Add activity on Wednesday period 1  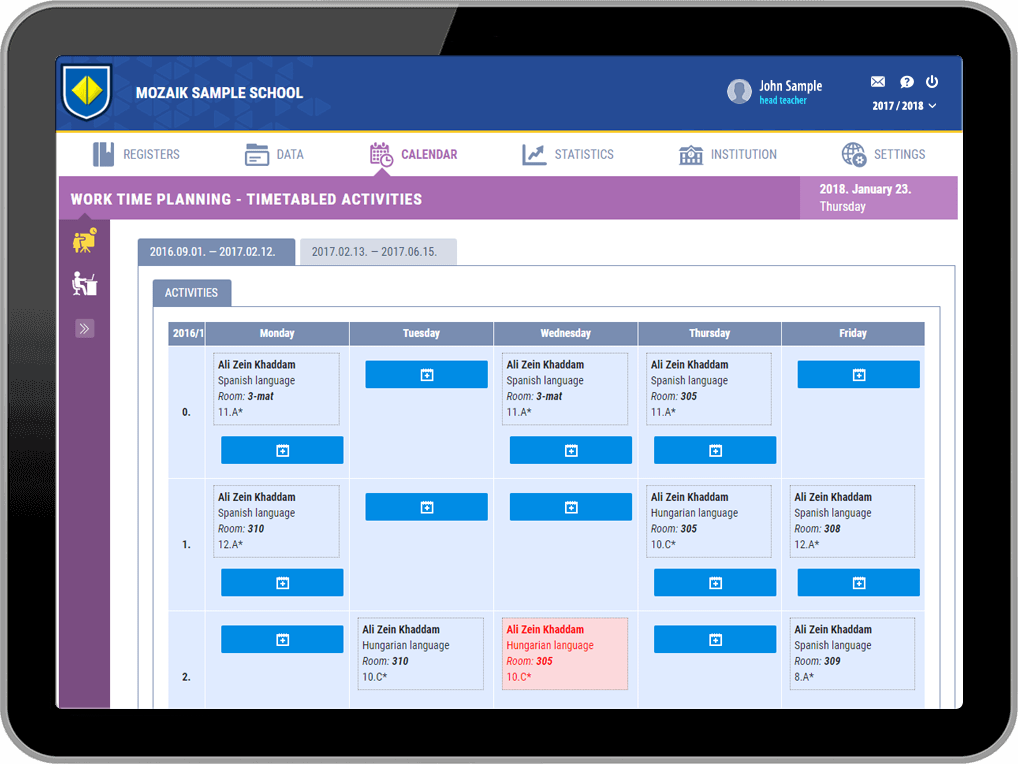pos(570,507)
